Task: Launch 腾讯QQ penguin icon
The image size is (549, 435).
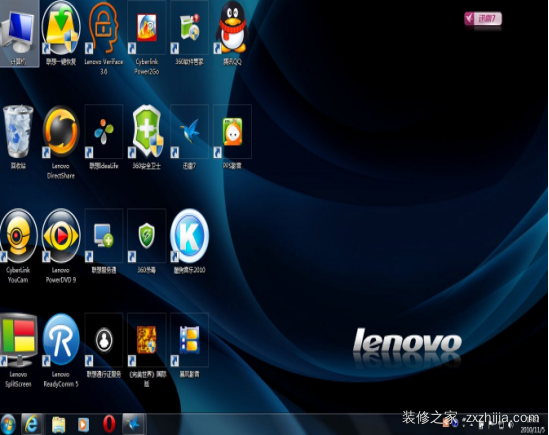Action: [232, 34]
